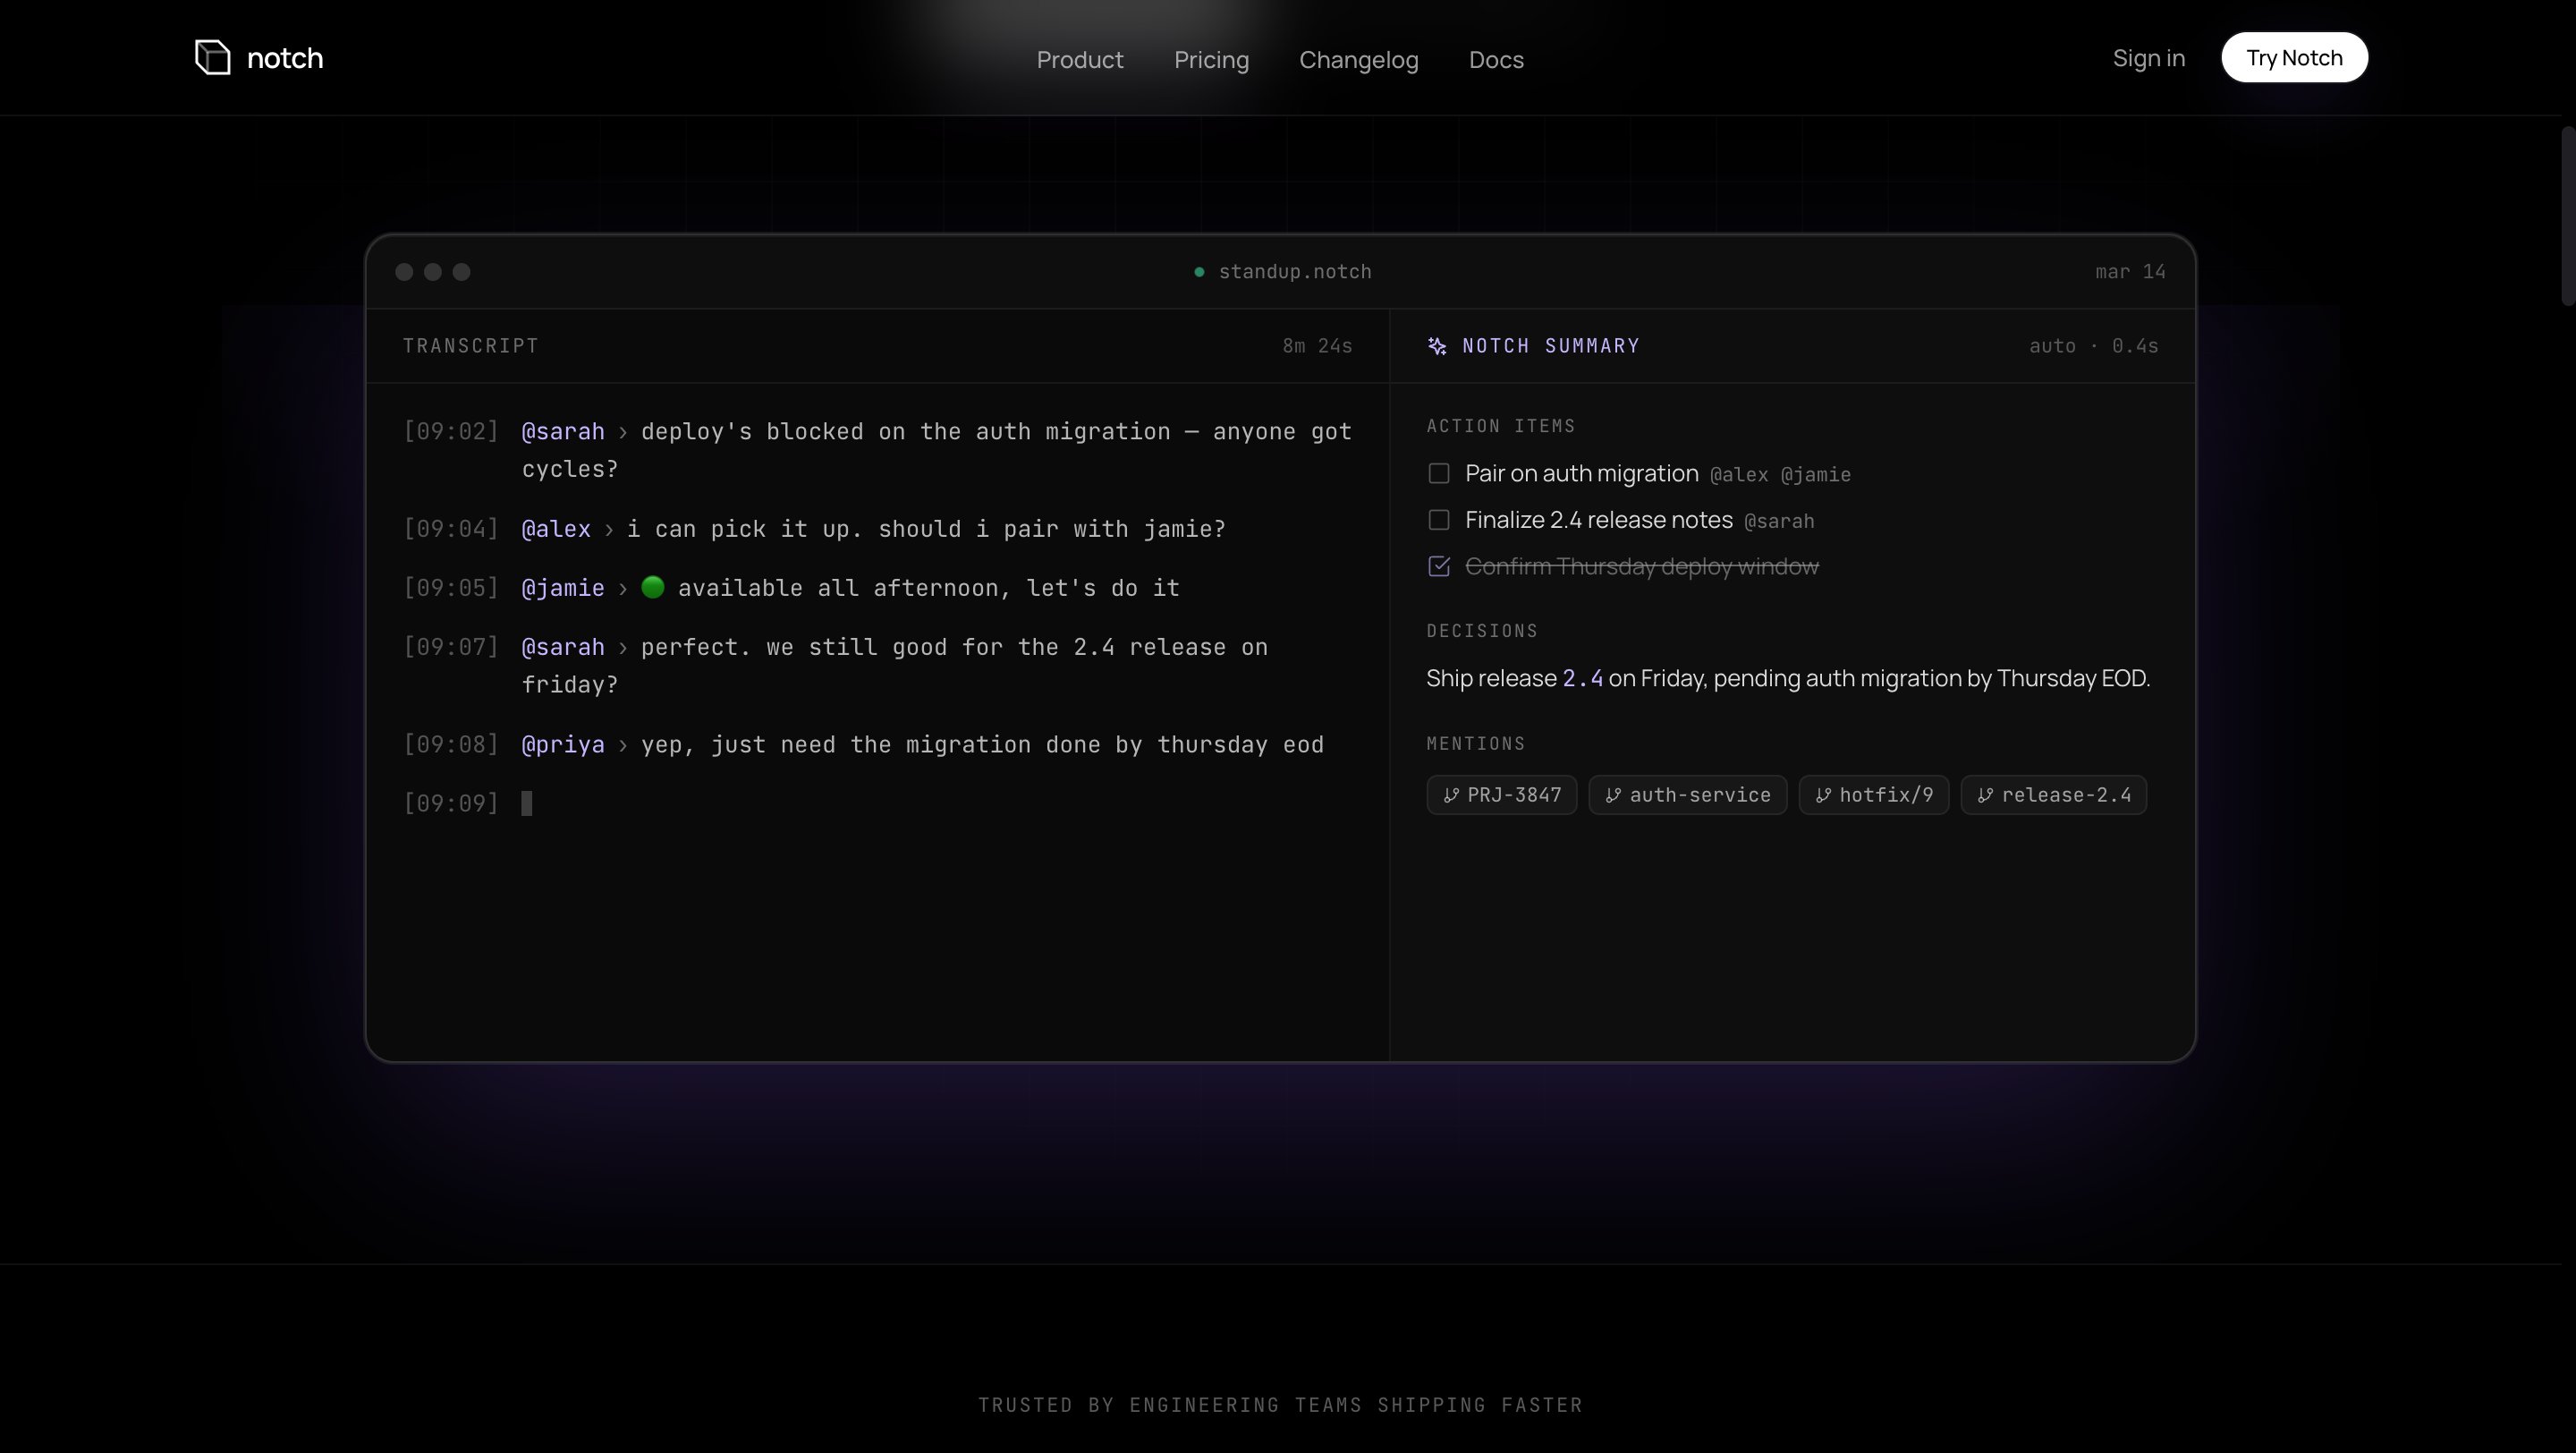Click the auto · 0.4s label

tap(2093, 346)
